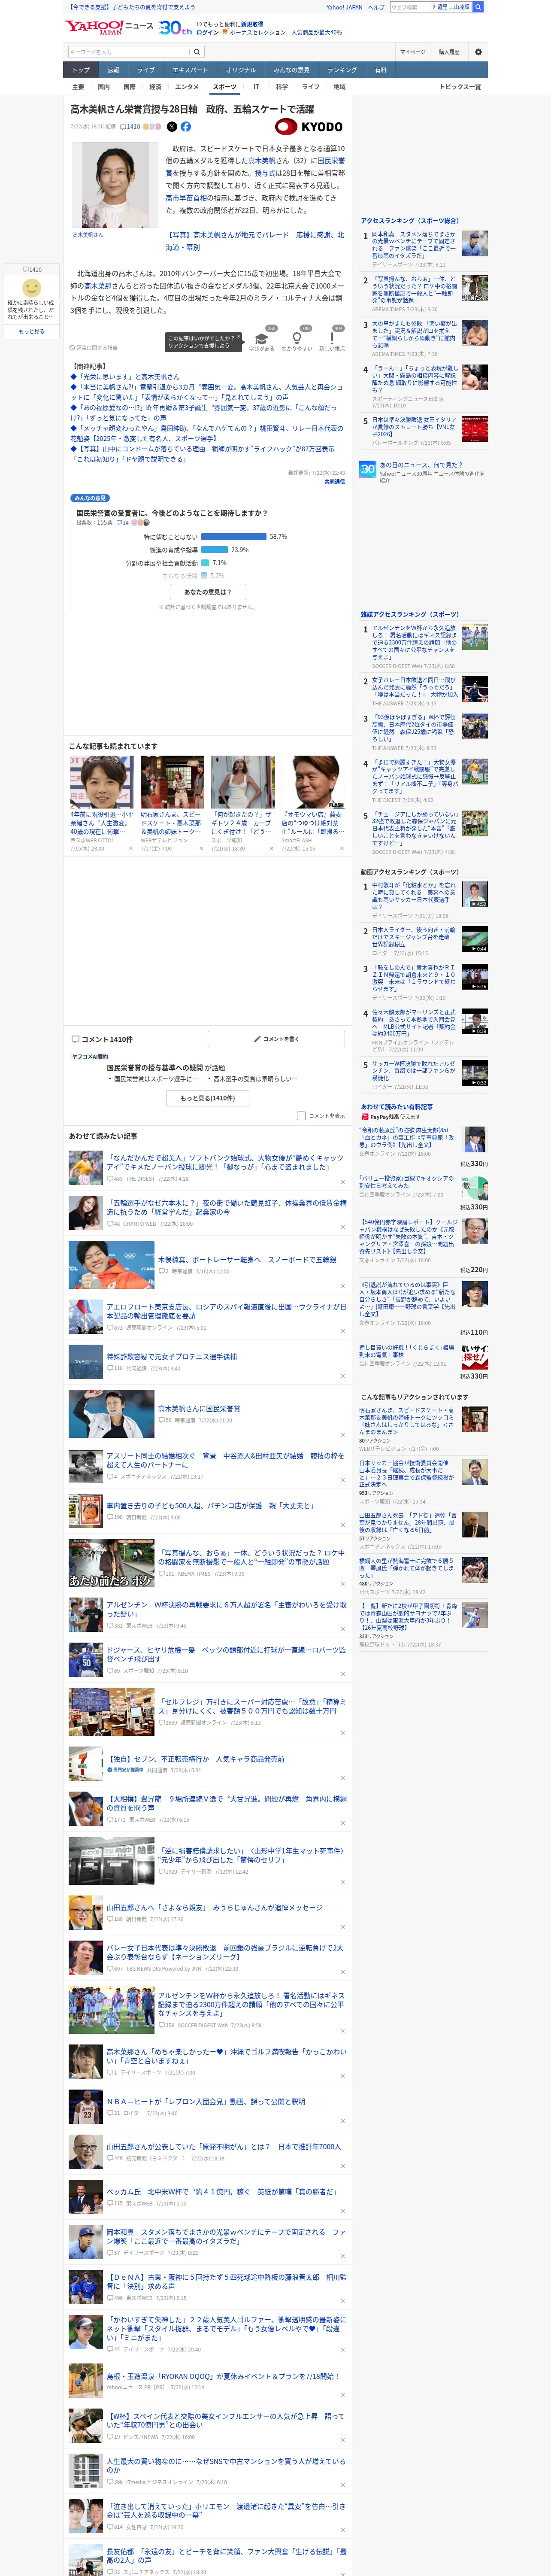Open the ヘルプ link in top header

[x=376, y=7]
